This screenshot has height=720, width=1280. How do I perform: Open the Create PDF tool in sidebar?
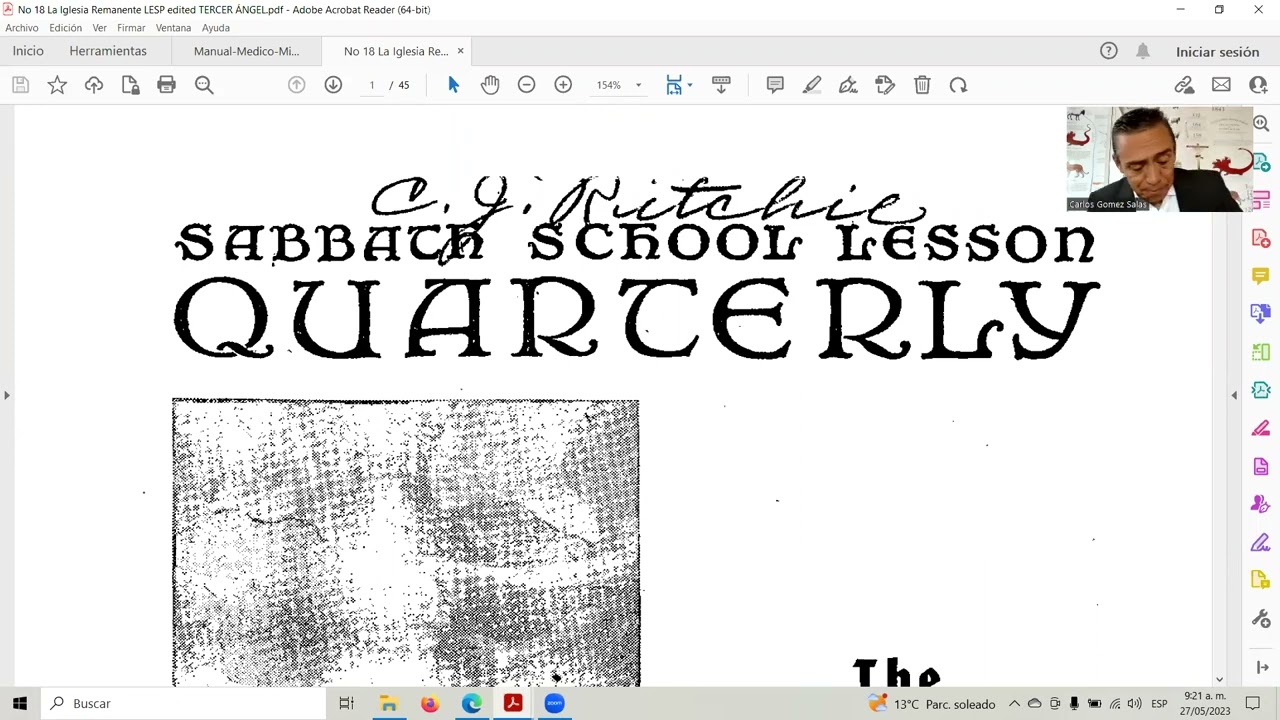point(1261,239)
